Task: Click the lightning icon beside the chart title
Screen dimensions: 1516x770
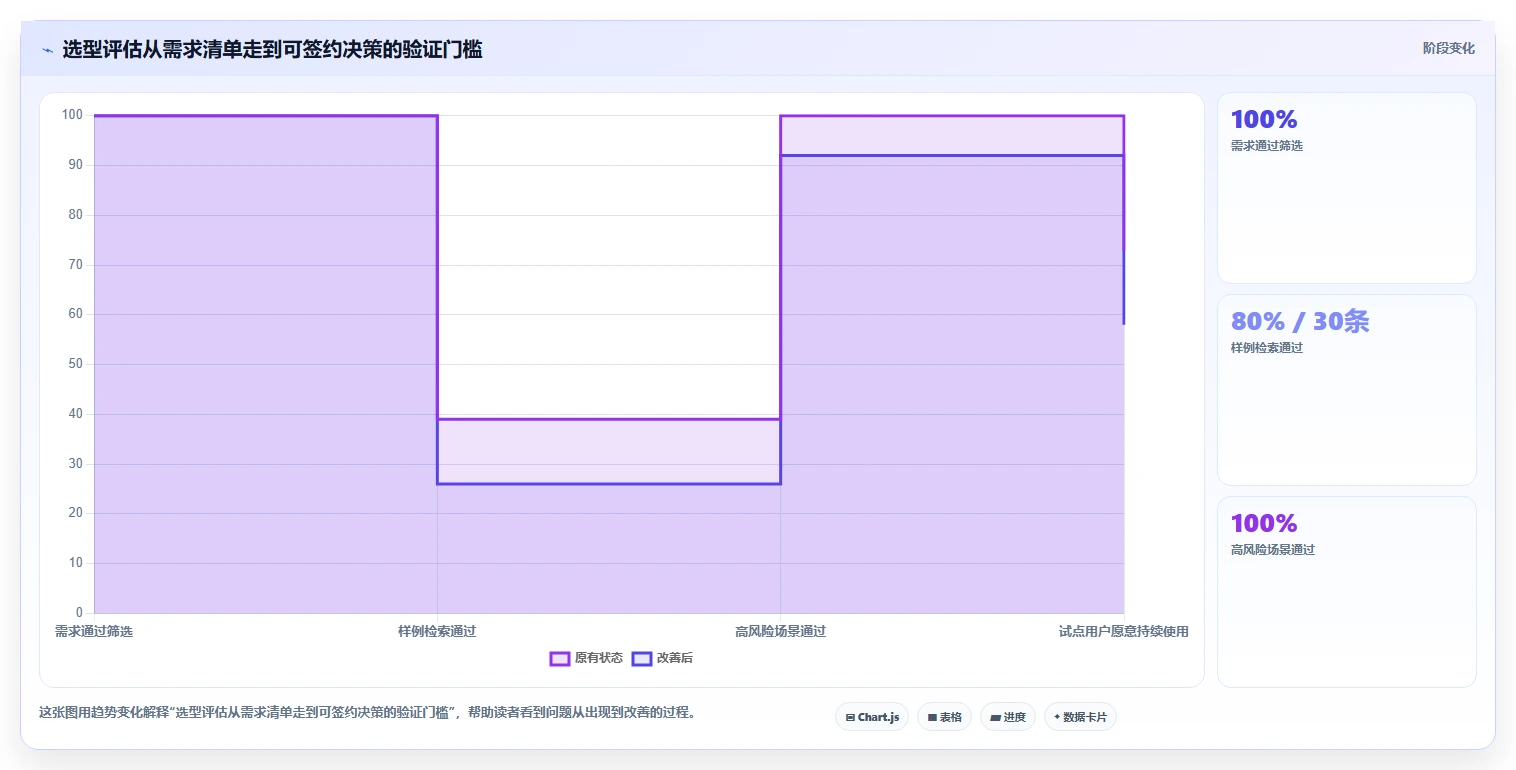Action: point(47,50)
